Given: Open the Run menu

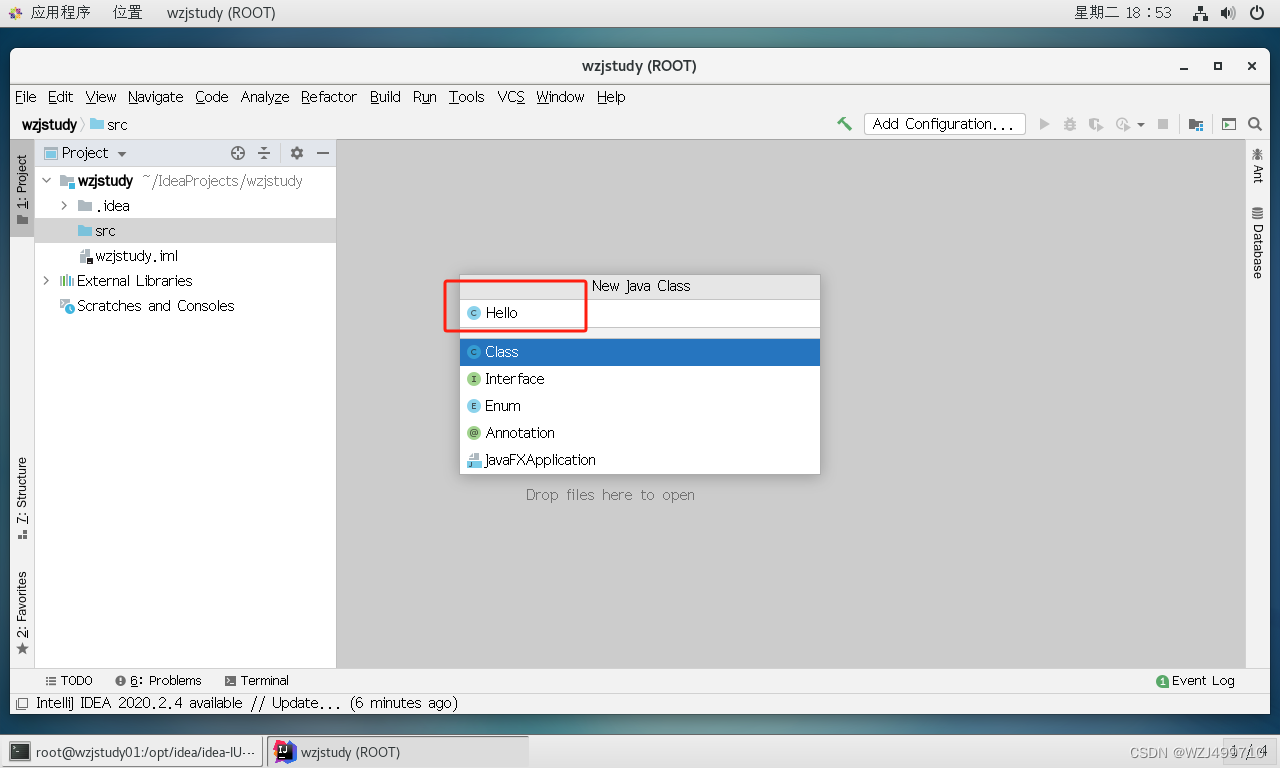Looking at the screenshot, I should [x=425, y=97].
